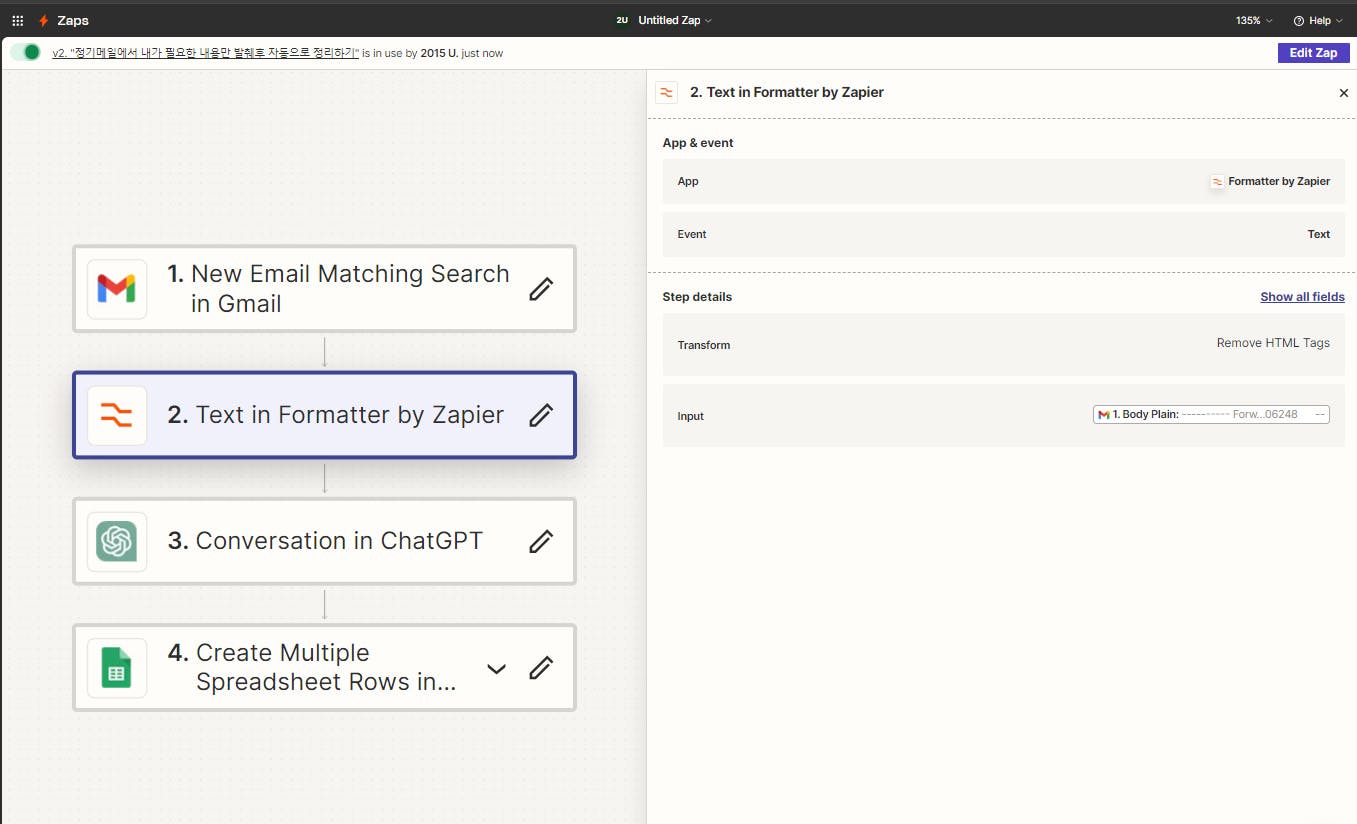Screen dimensions: 1357x824
Task: Click the ChatGPT icon in step 3
Action: (x=117, y=542)
